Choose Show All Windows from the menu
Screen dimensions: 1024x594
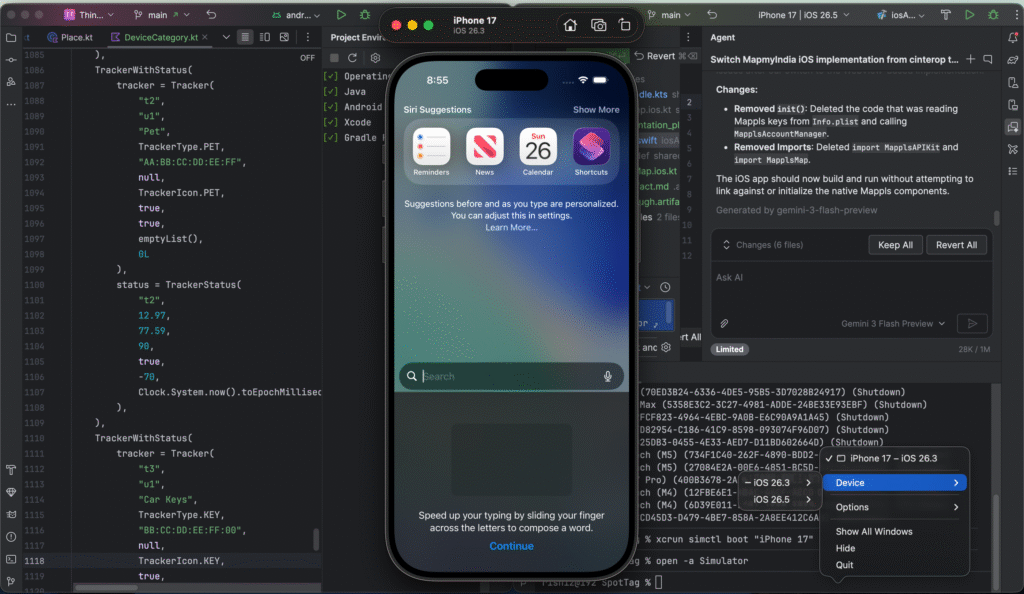874,531
